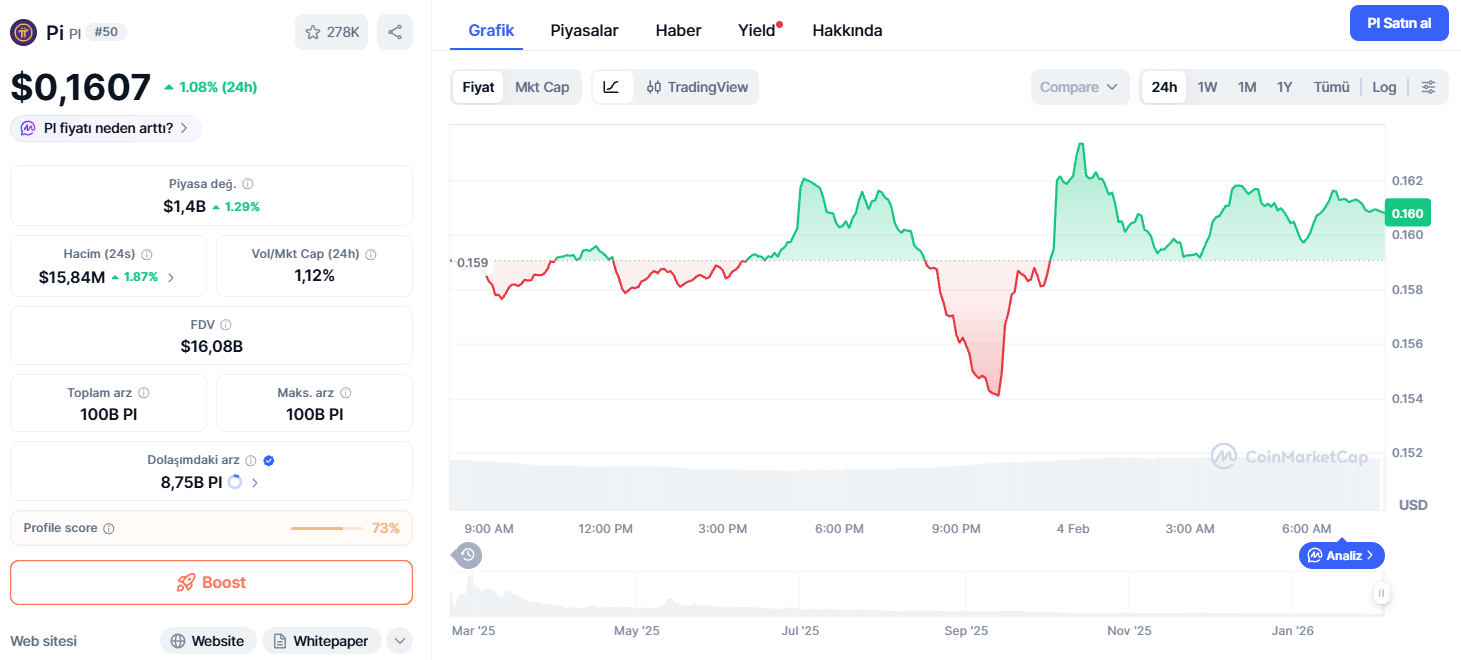The image size is (1461, 660).
Task: Switch chart to Fiyat view
Action: click(478, 87)
